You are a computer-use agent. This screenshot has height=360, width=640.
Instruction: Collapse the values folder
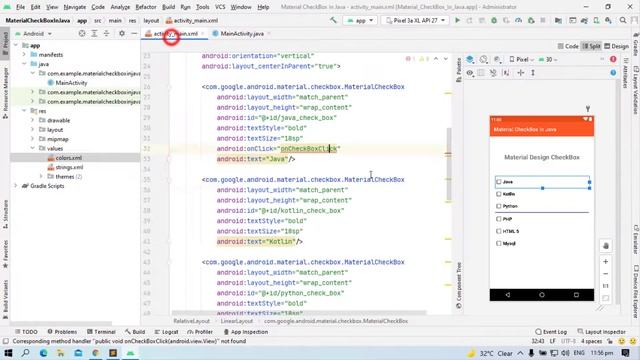point(33,148)
